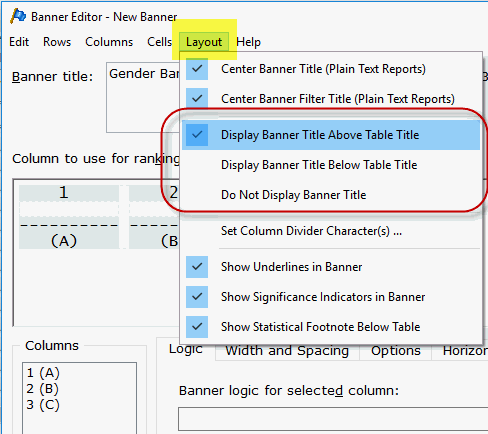Choose Display Banner Title Below Table Title
The height and width of the screenshot is (434, 488).
[331, 165]
